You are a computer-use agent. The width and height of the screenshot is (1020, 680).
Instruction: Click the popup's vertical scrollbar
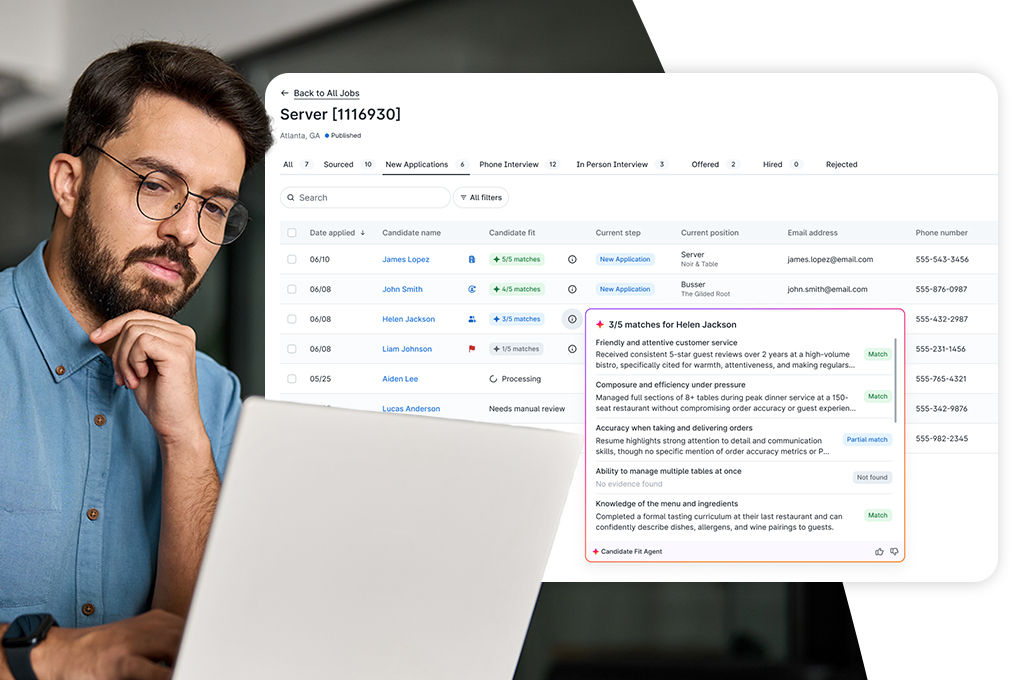(896, 381)
